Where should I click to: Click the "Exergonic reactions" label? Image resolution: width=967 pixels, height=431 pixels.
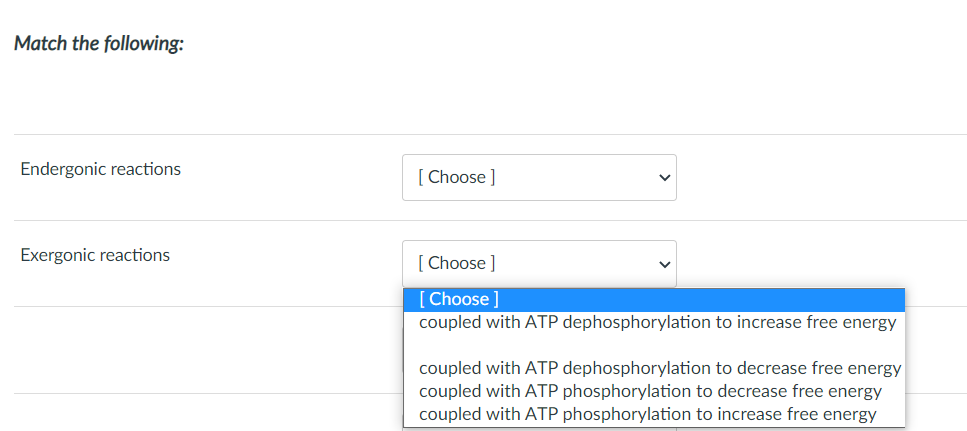tap(95, 255)
